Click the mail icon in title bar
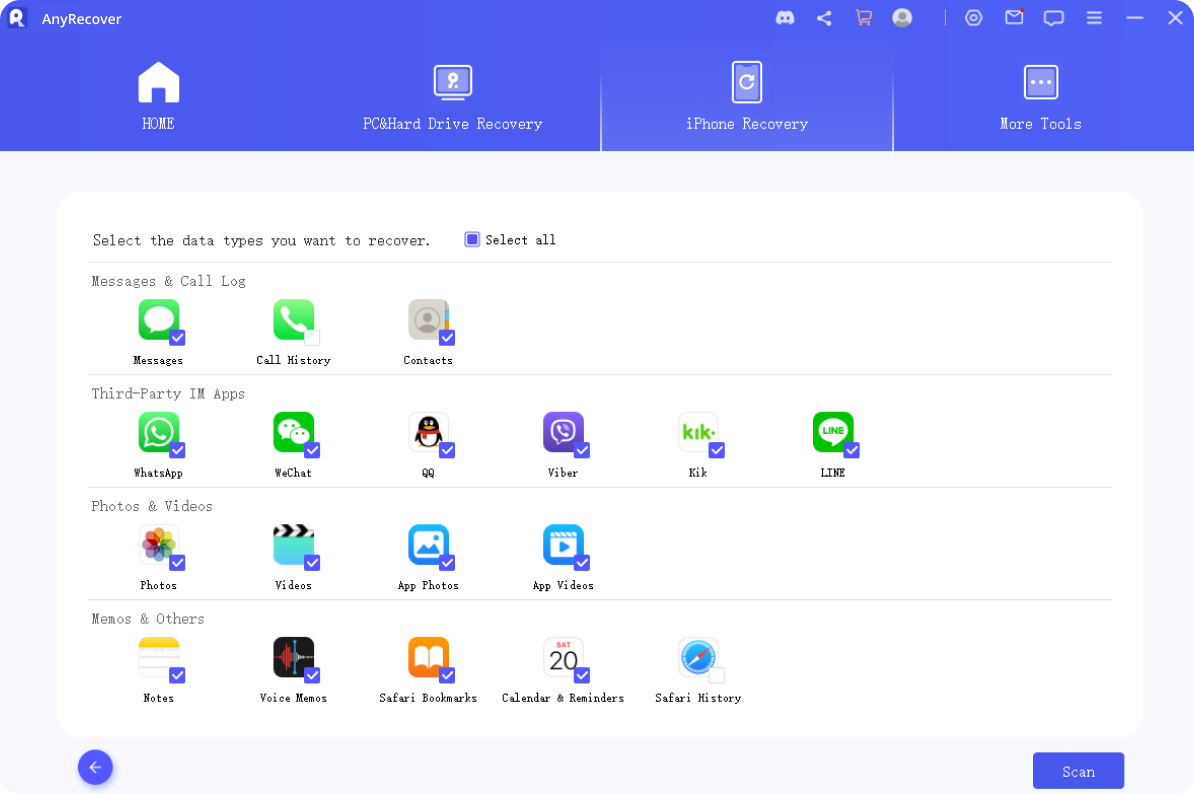Screen dimensions: 1194x794 point(1014,18)
